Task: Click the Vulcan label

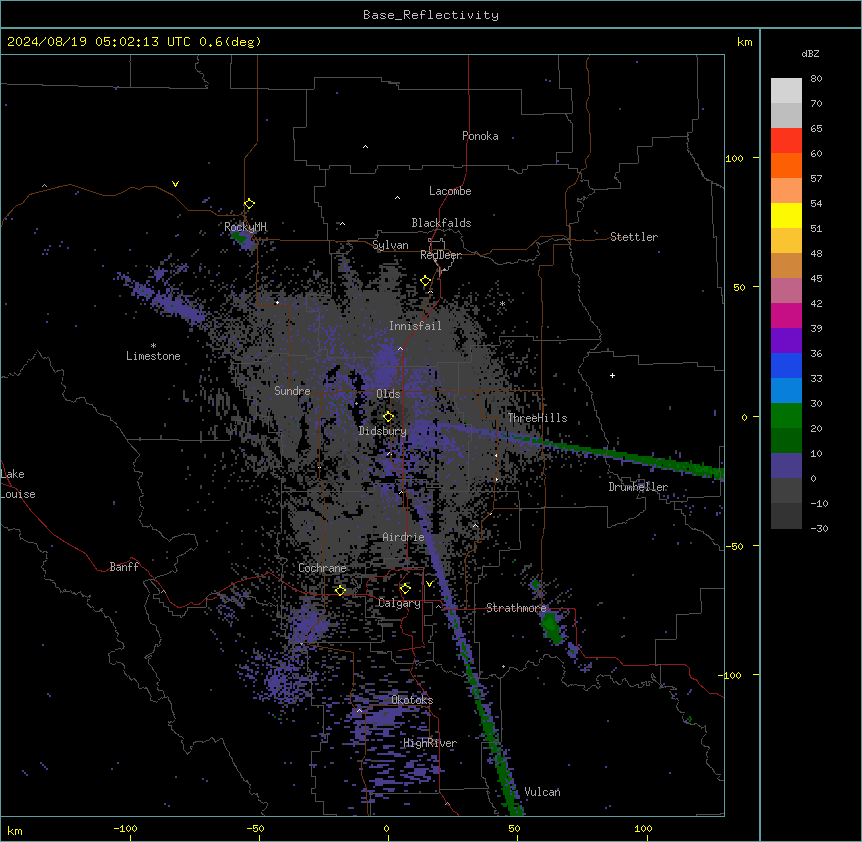Action: 542,792
